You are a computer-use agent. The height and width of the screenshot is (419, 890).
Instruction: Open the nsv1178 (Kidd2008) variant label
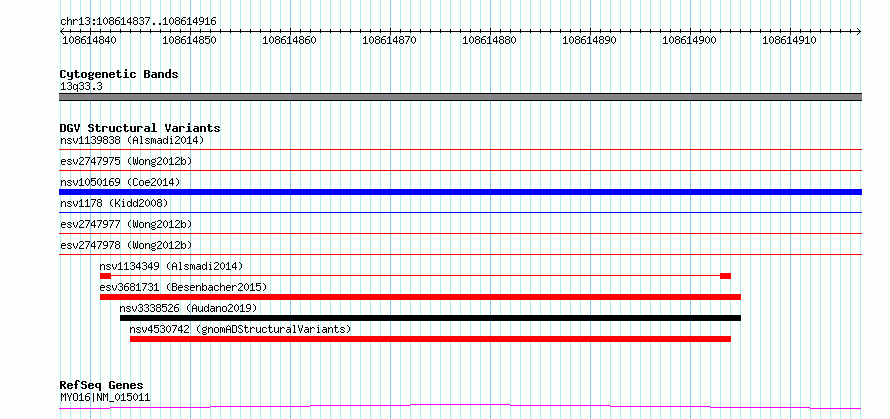pyautogui.click(x=114, y=203)
